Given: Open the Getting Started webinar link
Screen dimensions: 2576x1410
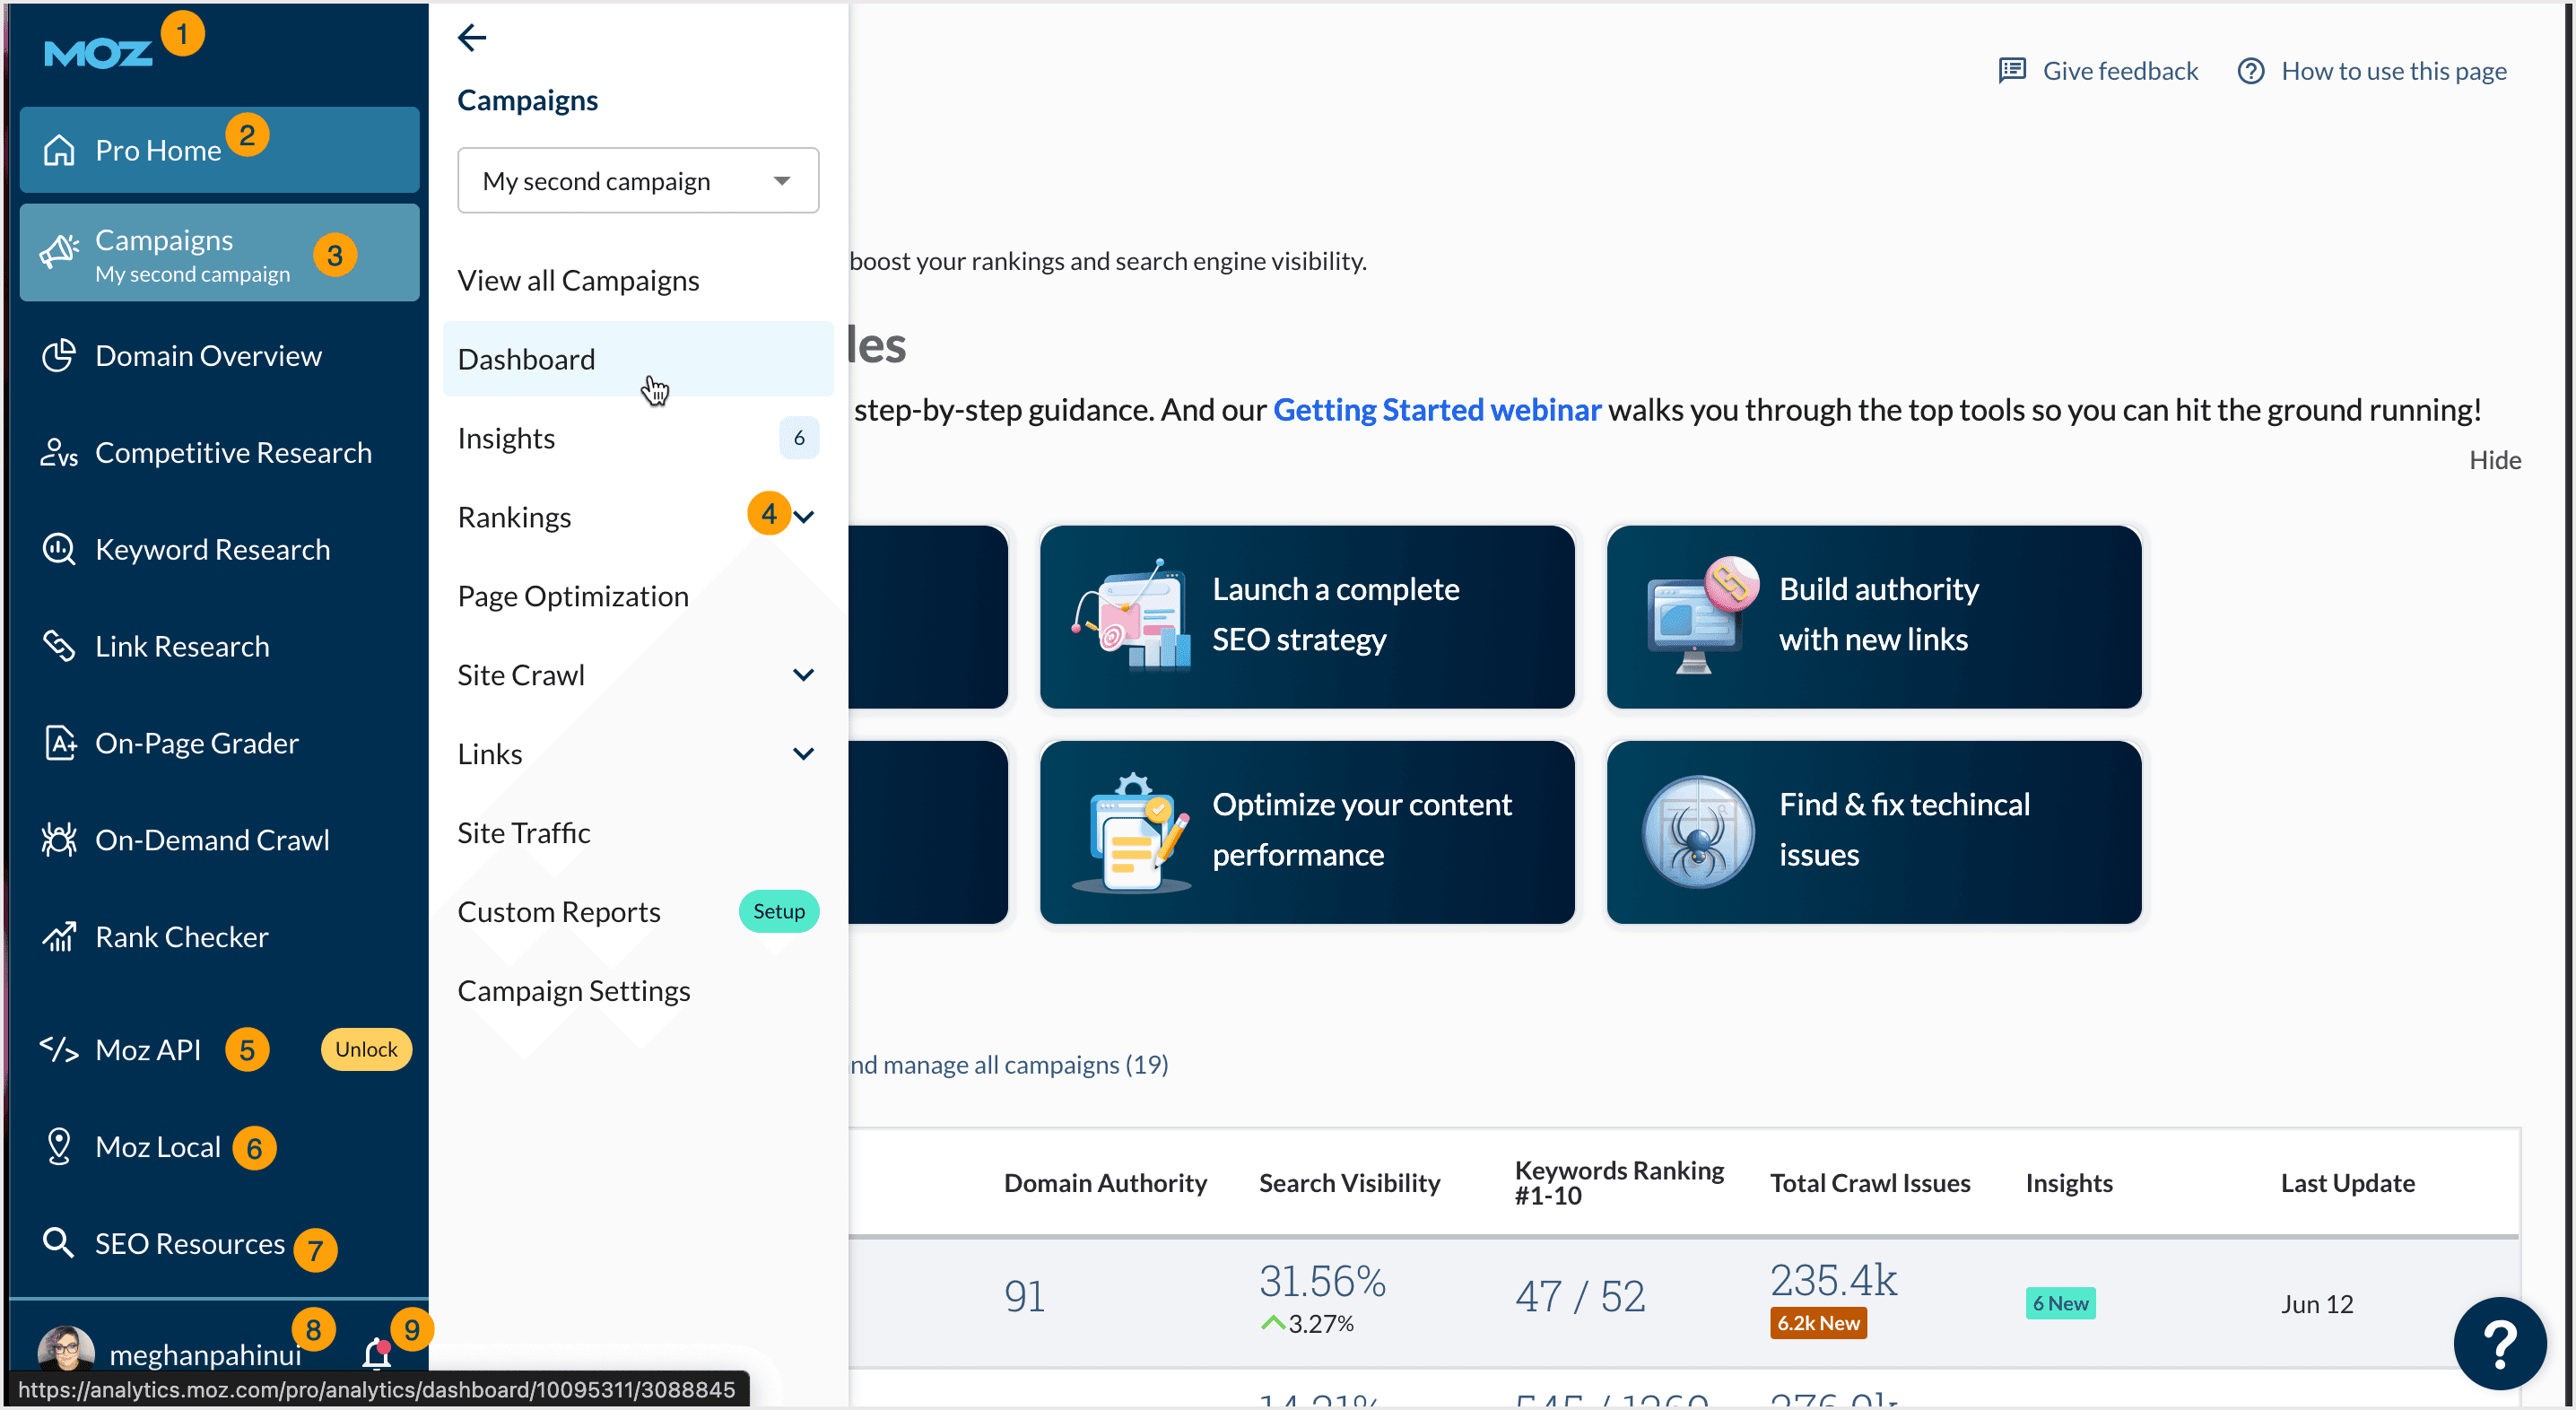Looking at the screenshot, I should (x=1436, y=410).
